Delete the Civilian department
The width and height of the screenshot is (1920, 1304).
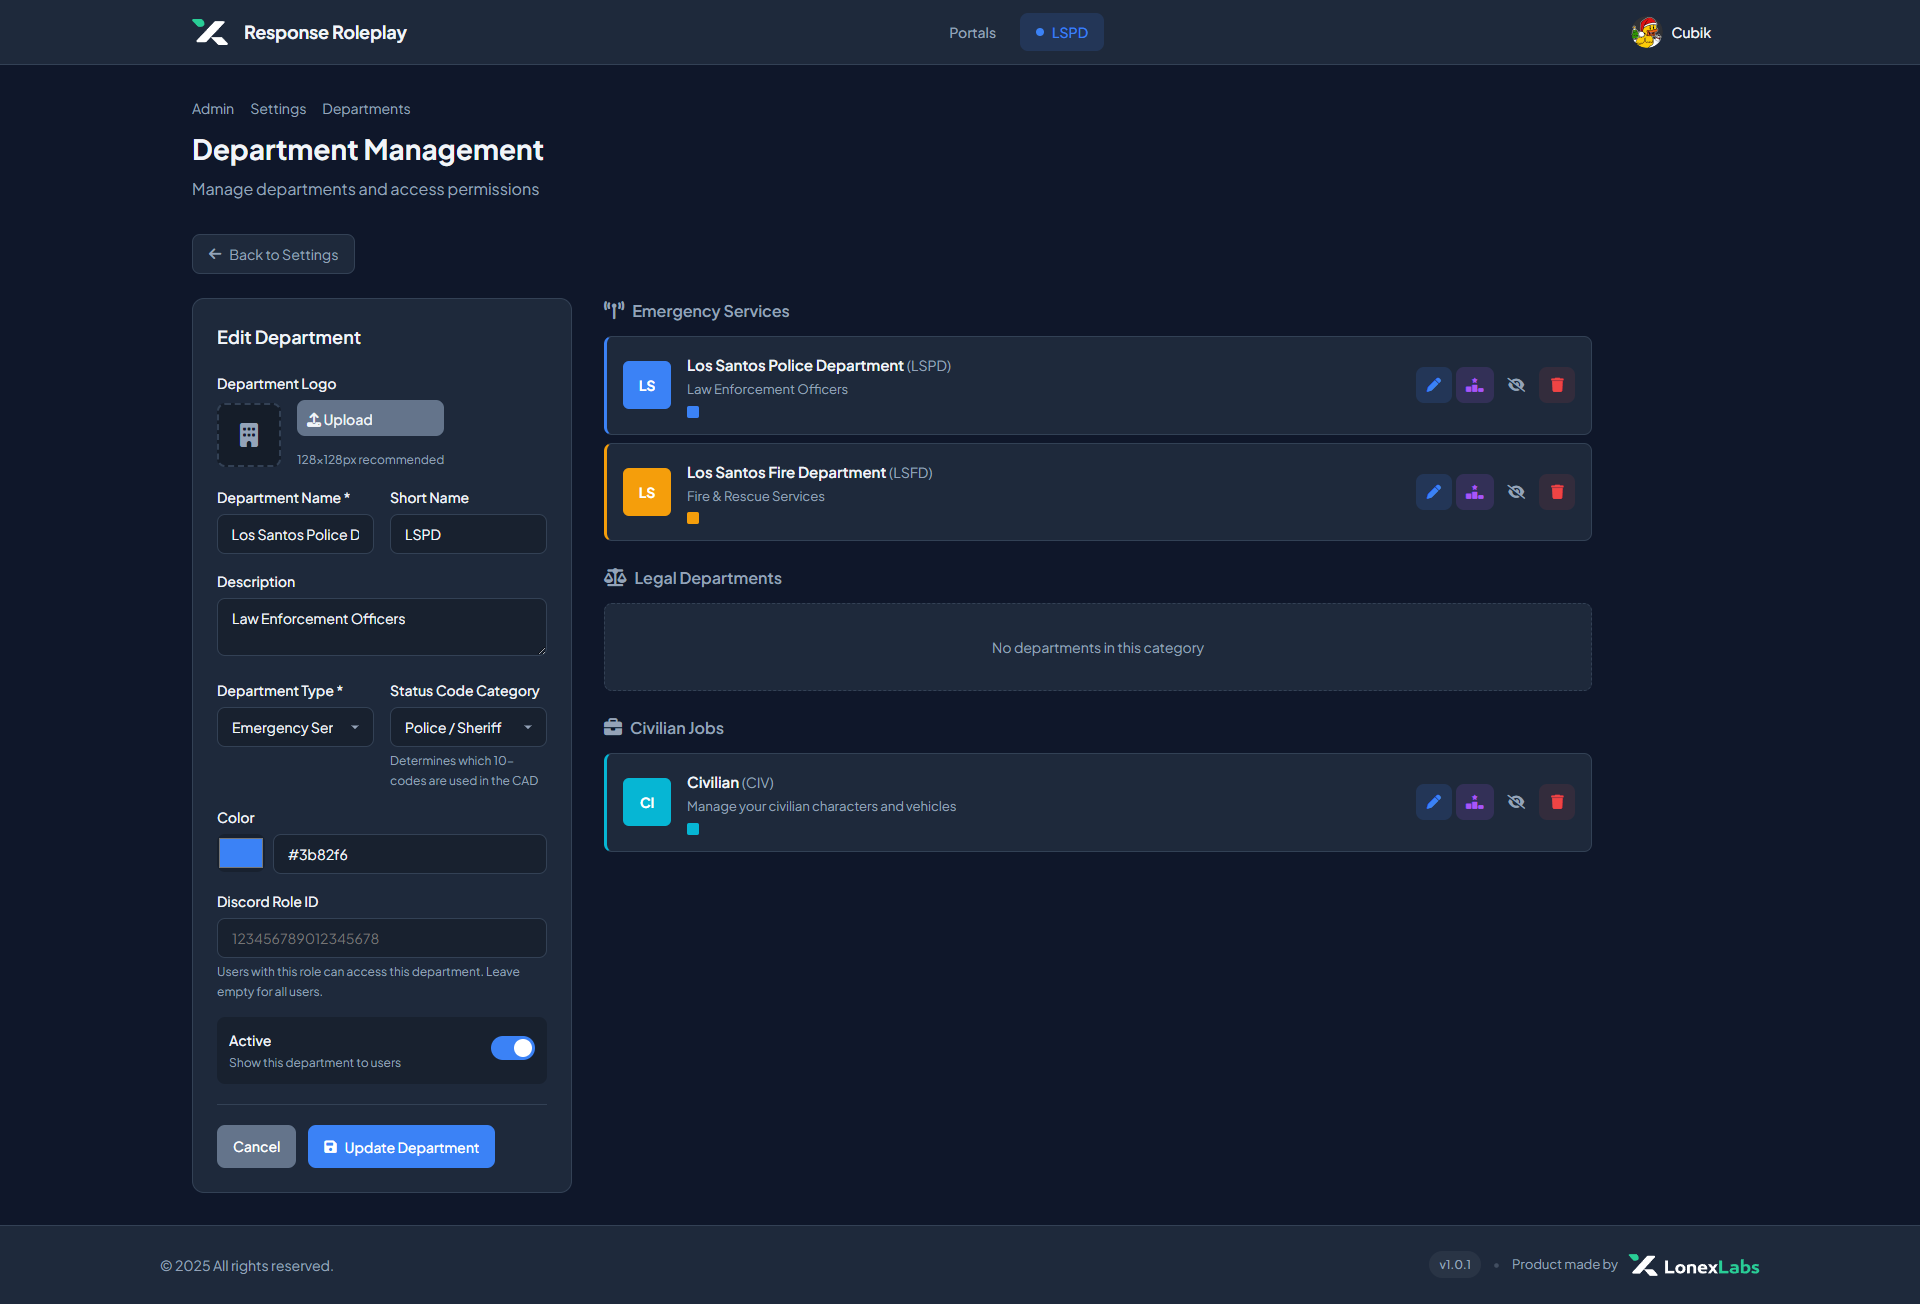1556,802
